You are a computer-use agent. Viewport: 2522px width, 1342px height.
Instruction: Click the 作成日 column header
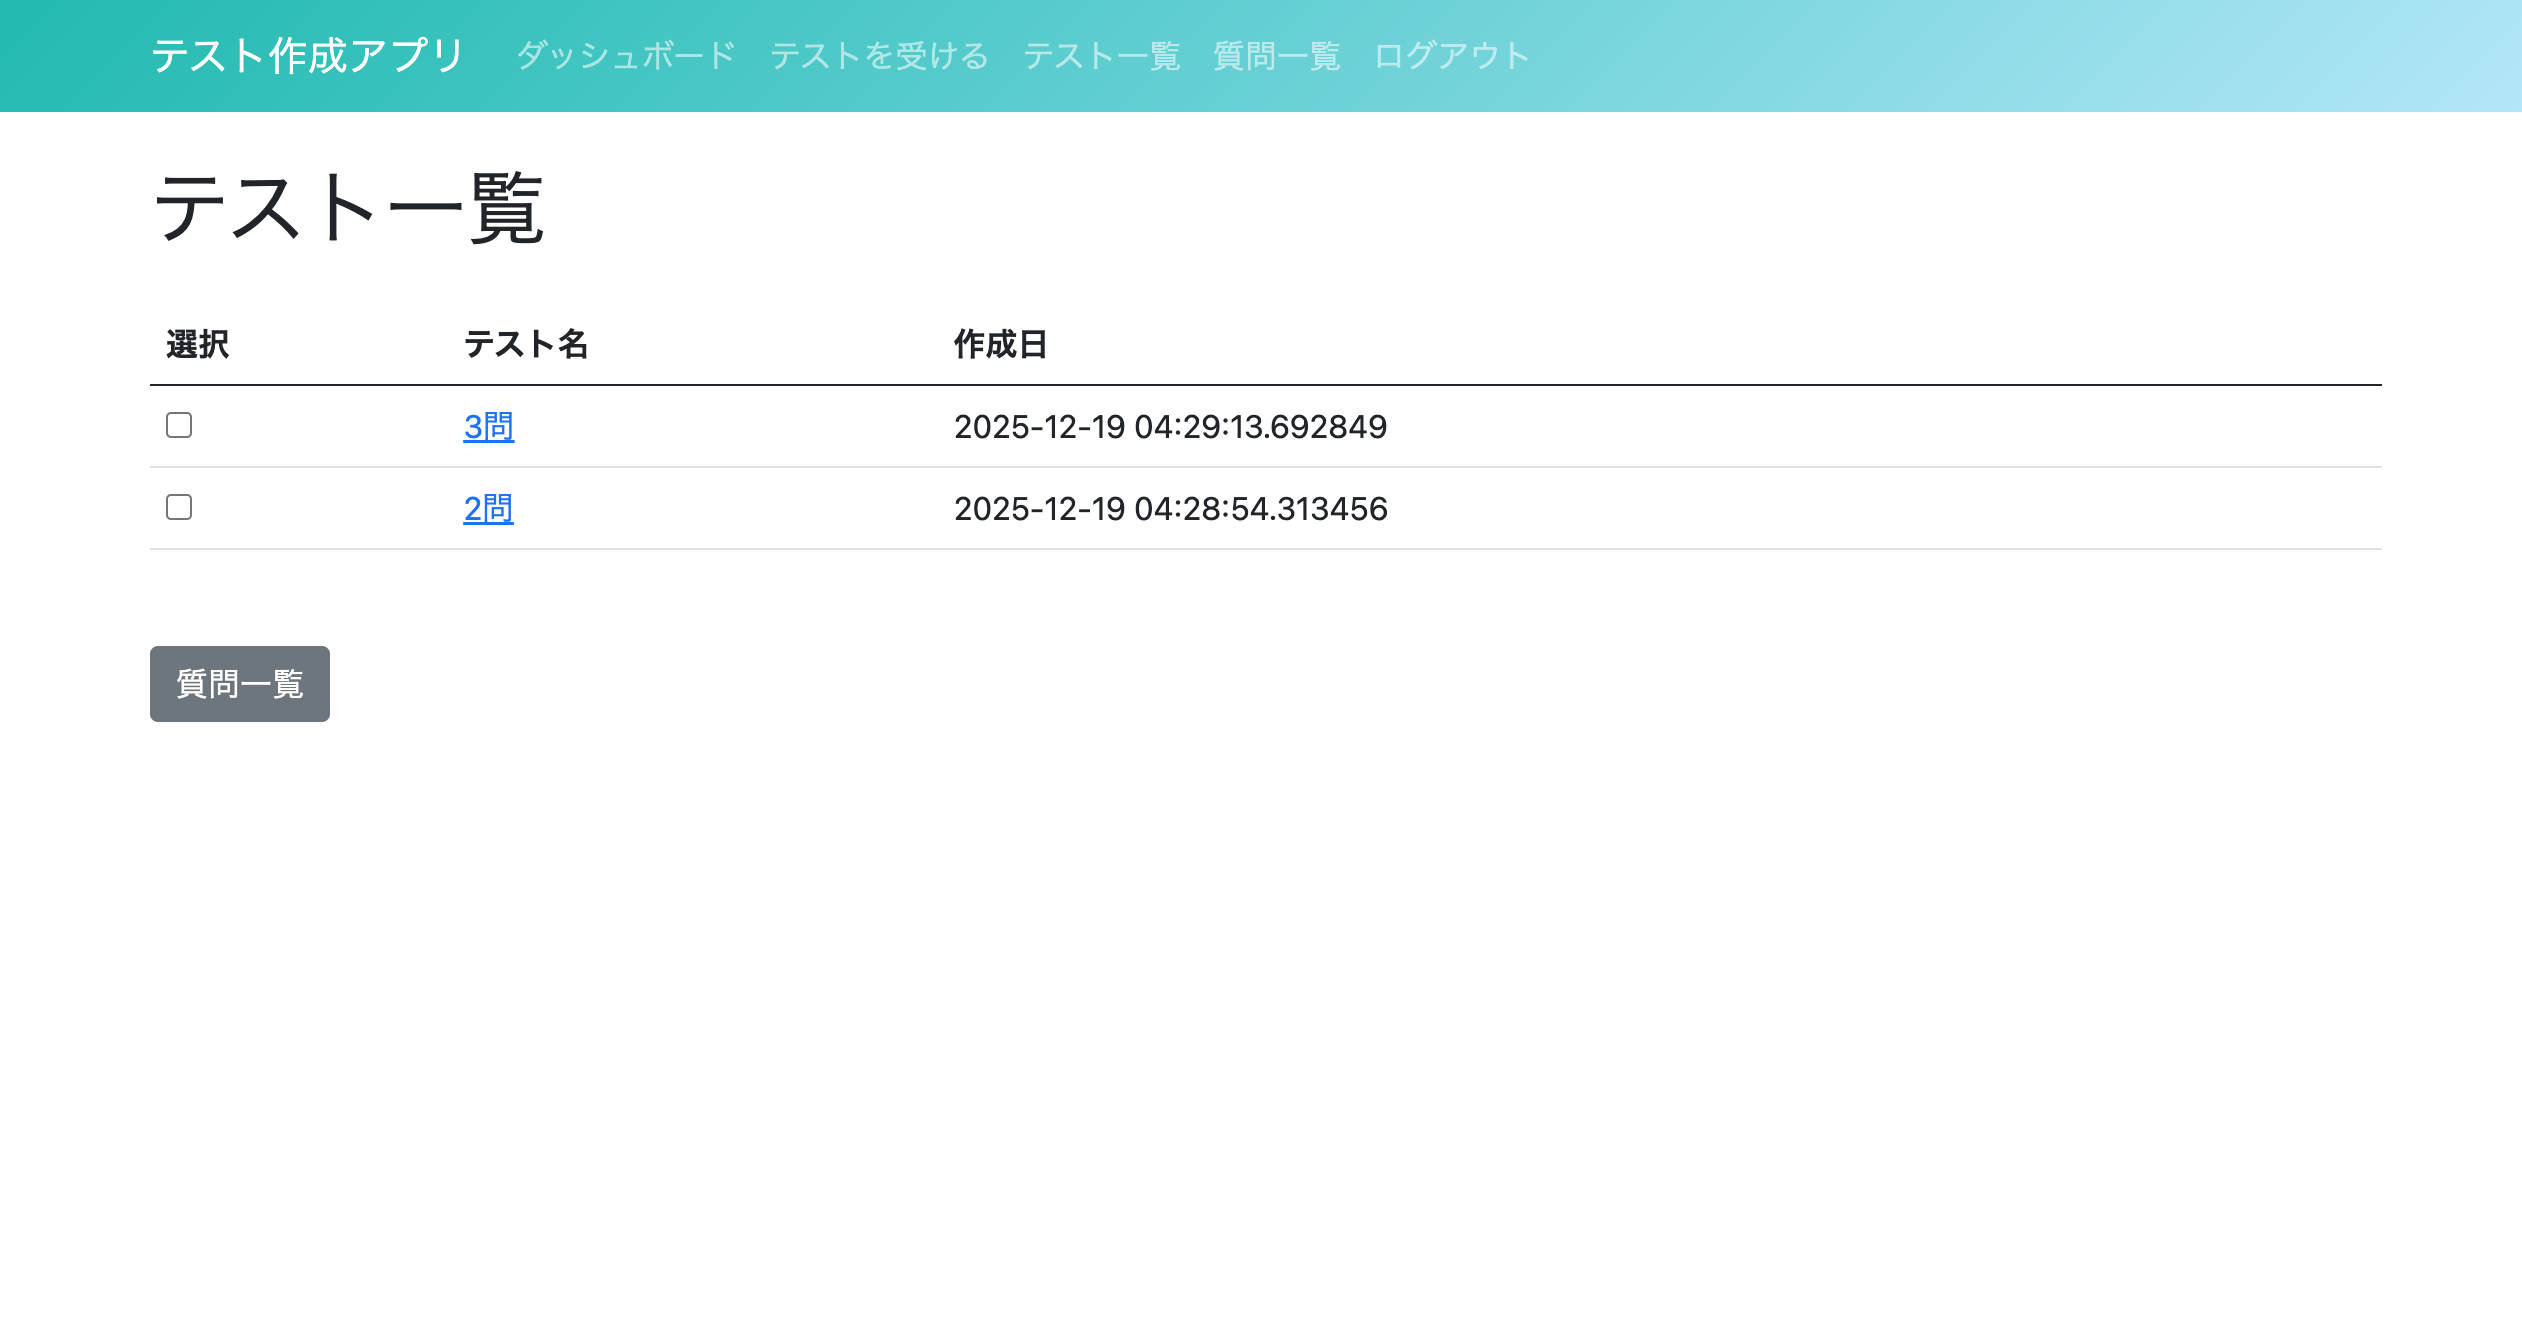[1001, 345]
